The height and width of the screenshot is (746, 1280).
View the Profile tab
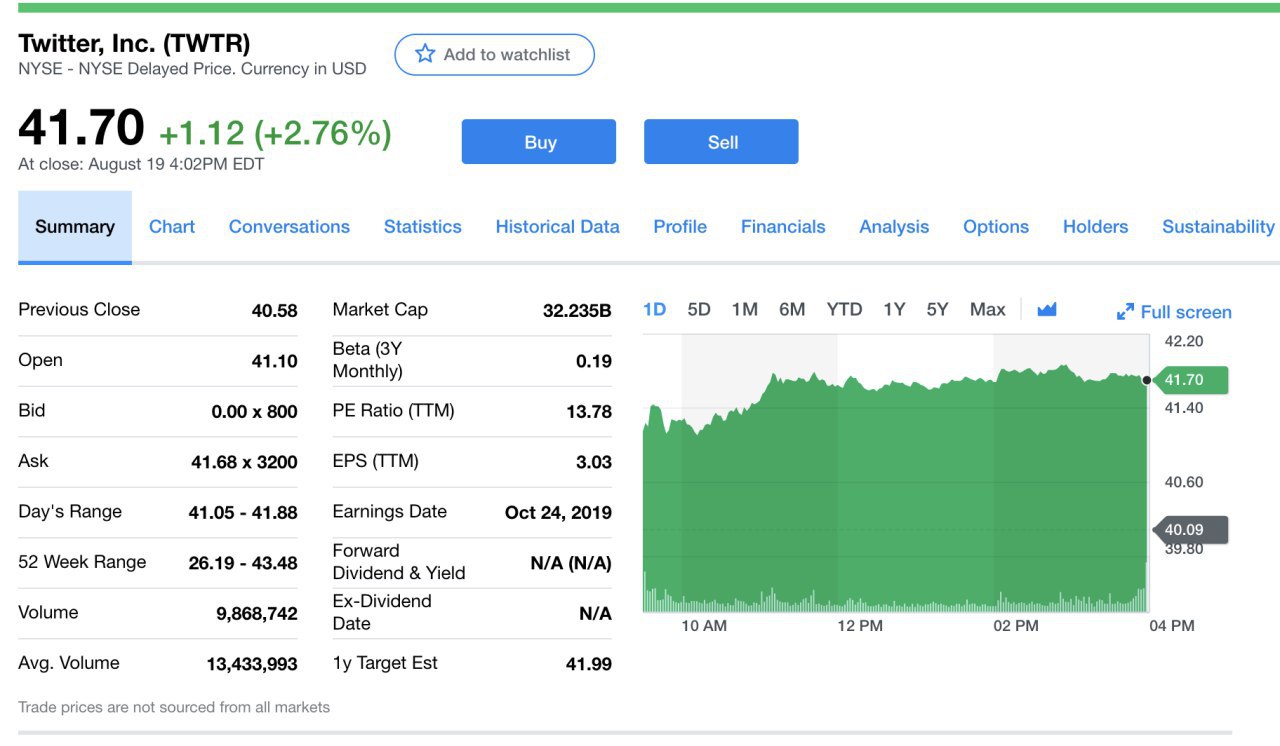pos(680,227)
